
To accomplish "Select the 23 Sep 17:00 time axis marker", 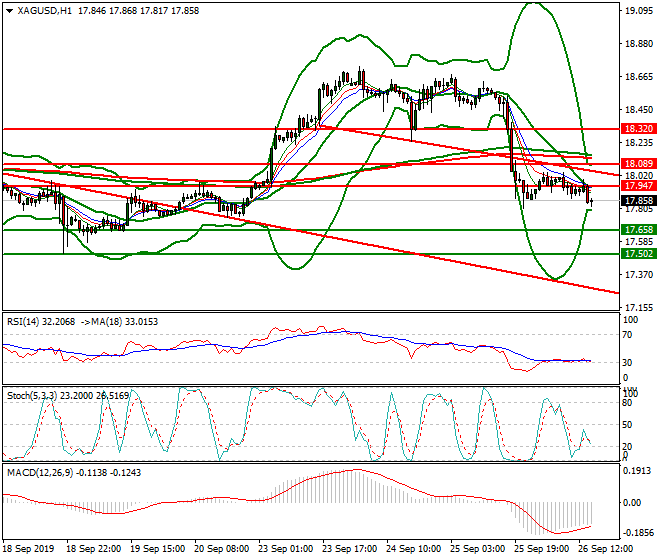I will [x=350, y=549].
